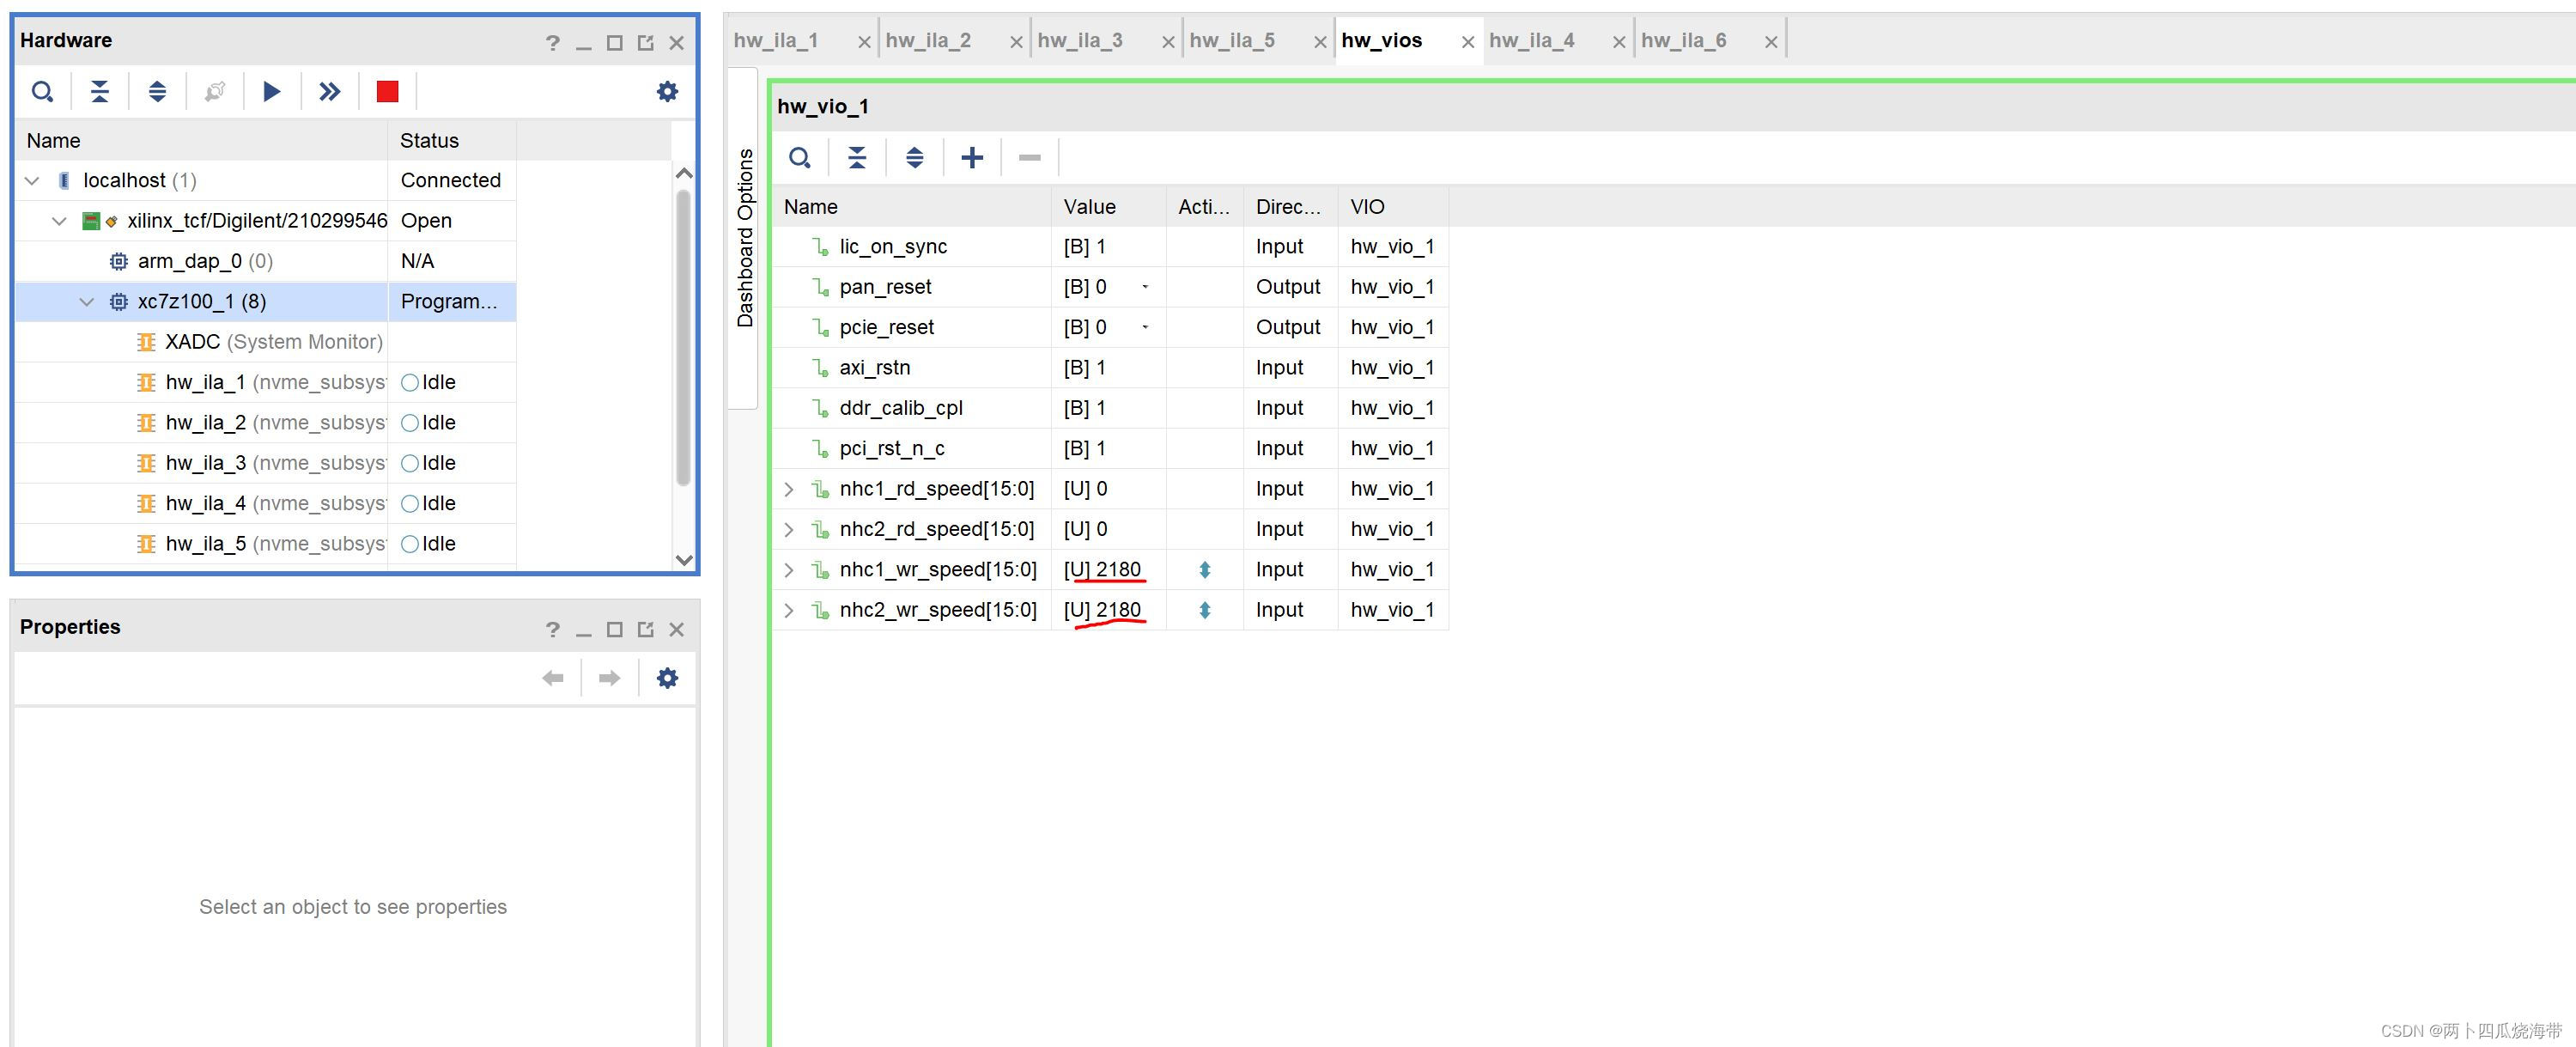Go forward in Properties panel
This screenshot has width=2576, height=1047.
click(609, 678)
